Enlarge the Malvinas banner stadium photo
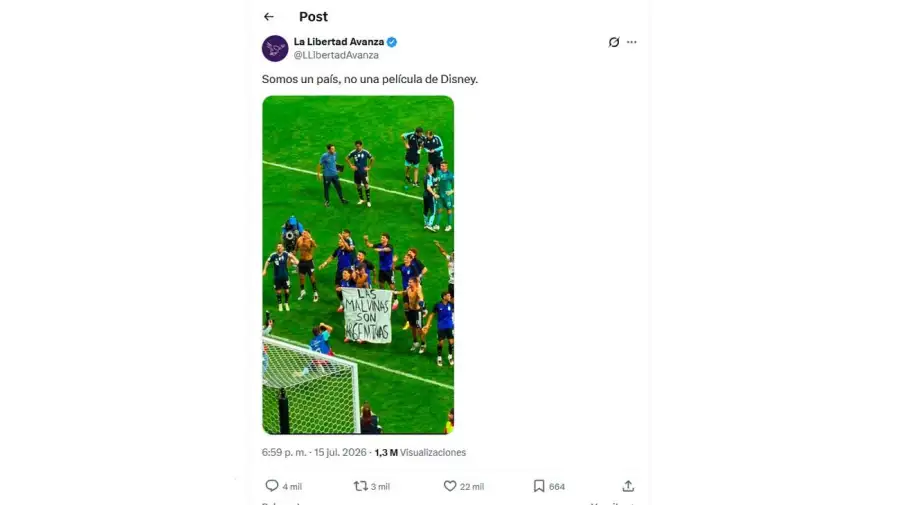Image resolution: width=900 pixels, height=505 pixels. 358,265
